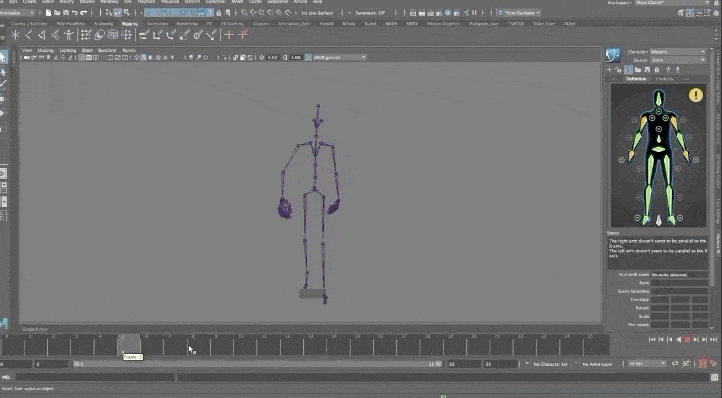The image size is (722, 398).
Task: Click the Redo arrow icon
Action: click(83, 13)
